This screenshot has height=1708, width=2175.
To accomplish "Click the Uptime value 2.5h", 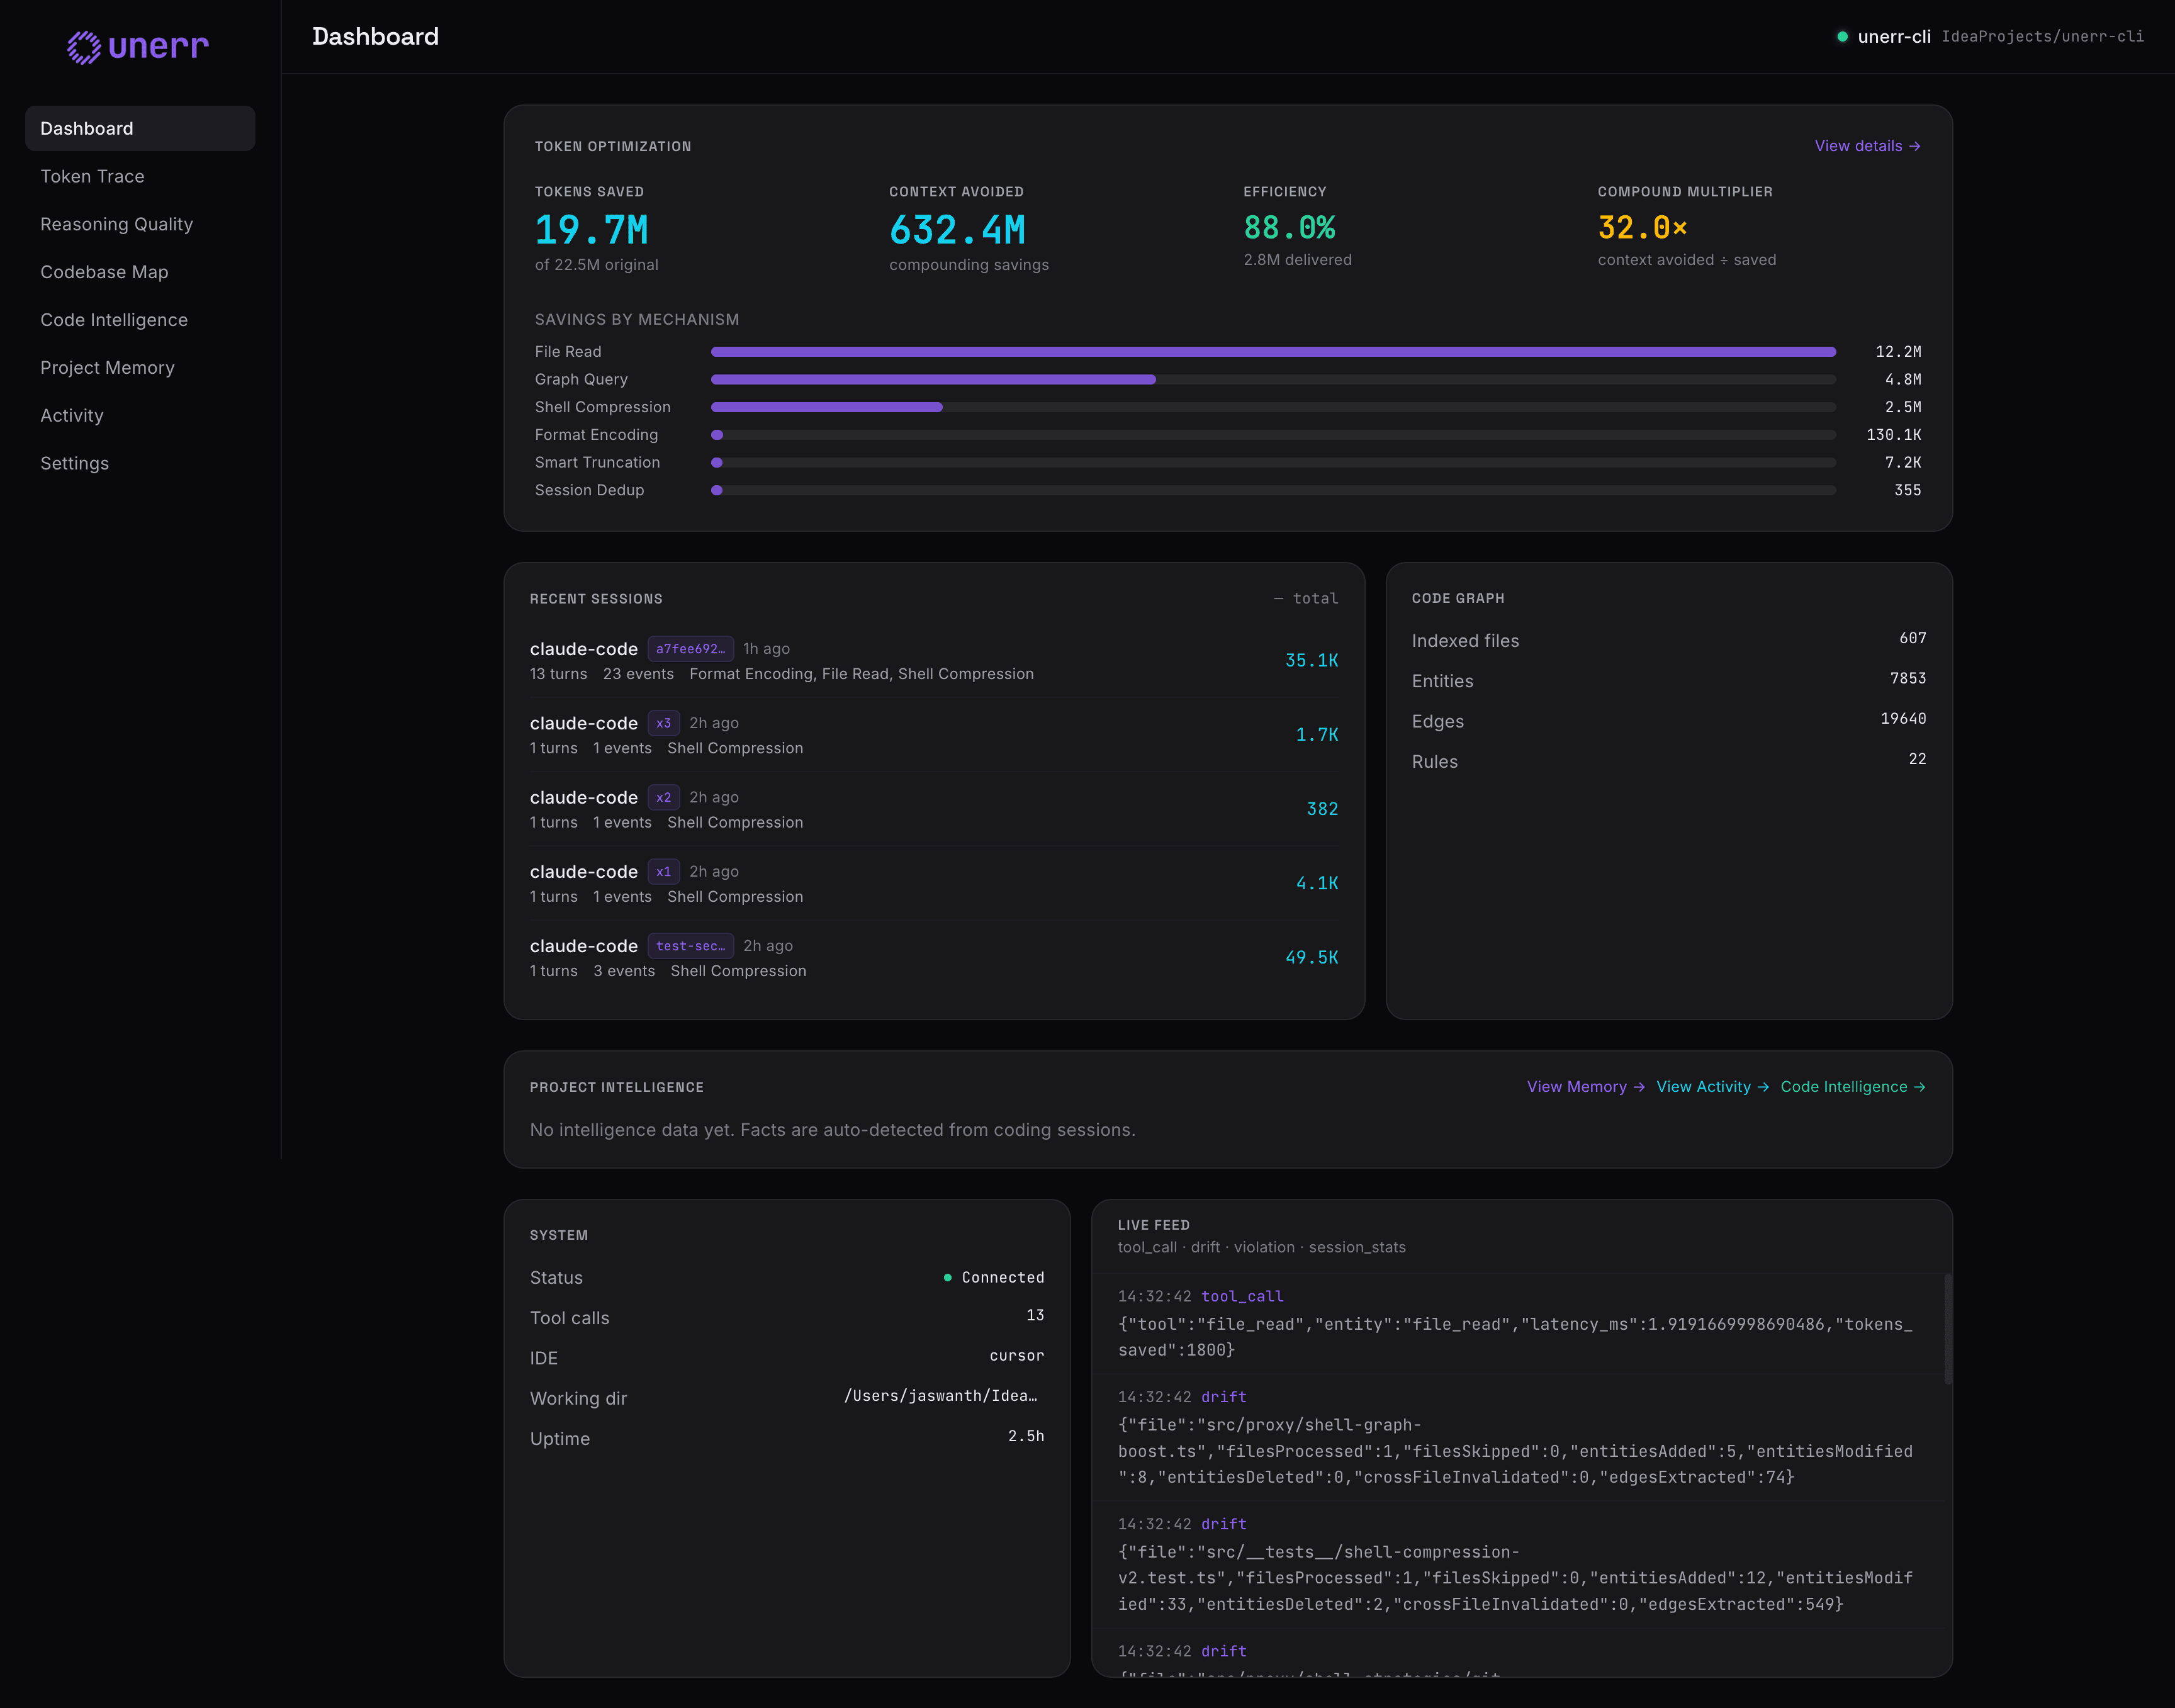I will [1026, 1436].
